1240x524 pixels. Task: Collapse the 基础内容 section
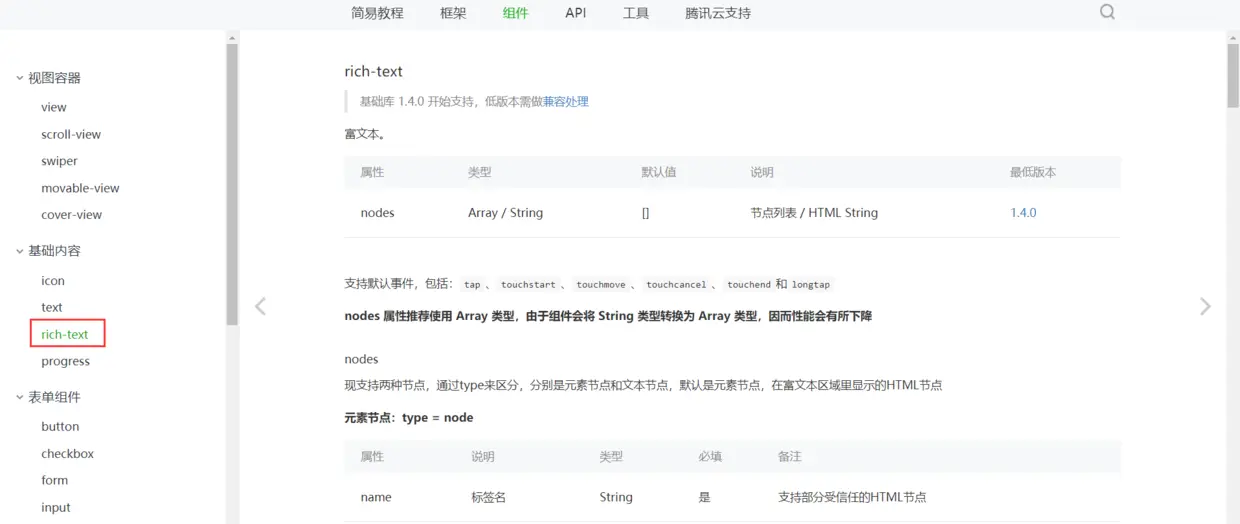click(x=20, y=251)
